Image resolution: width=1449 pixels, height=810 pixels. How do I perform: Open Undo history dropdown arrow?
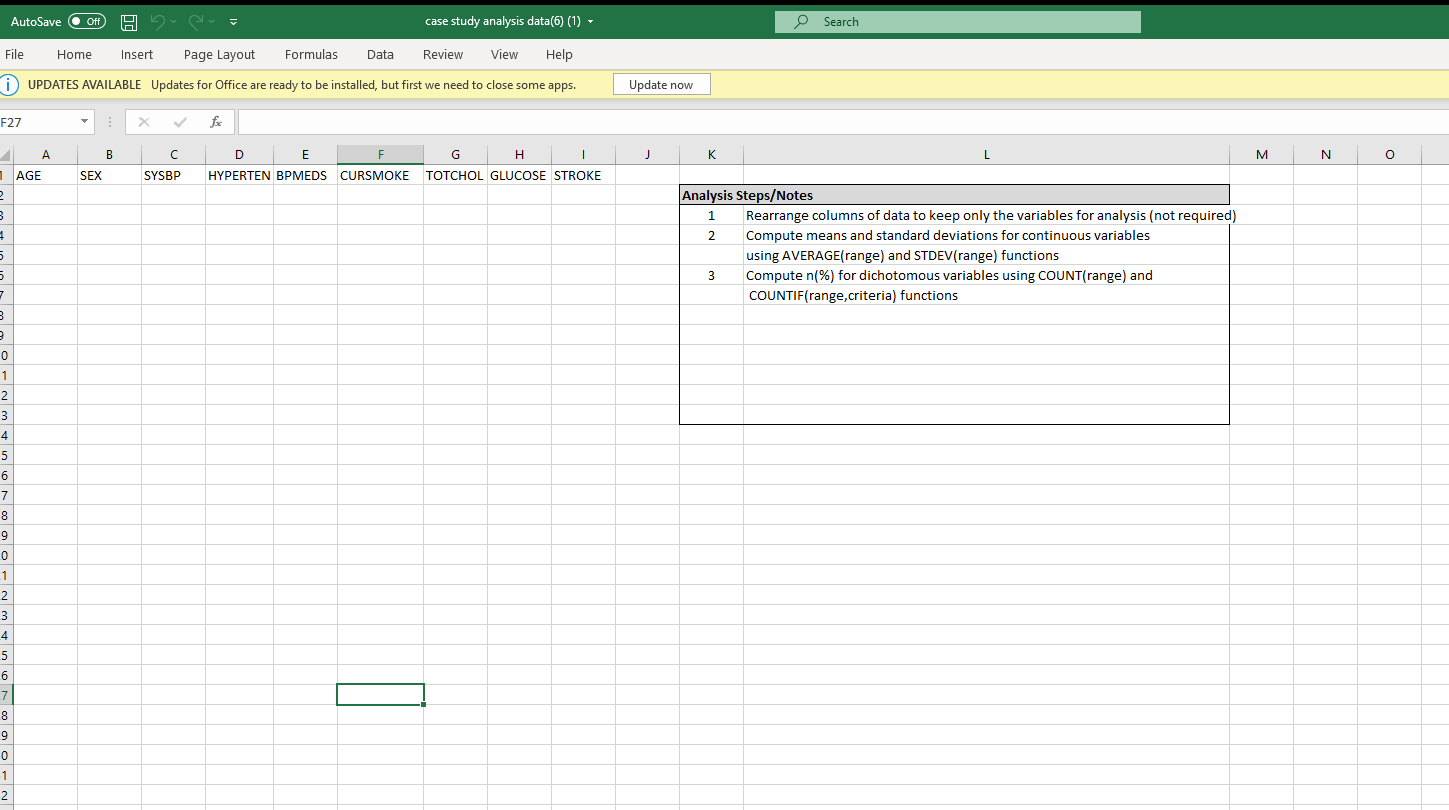pyautogui.click(x=174, y=22)
